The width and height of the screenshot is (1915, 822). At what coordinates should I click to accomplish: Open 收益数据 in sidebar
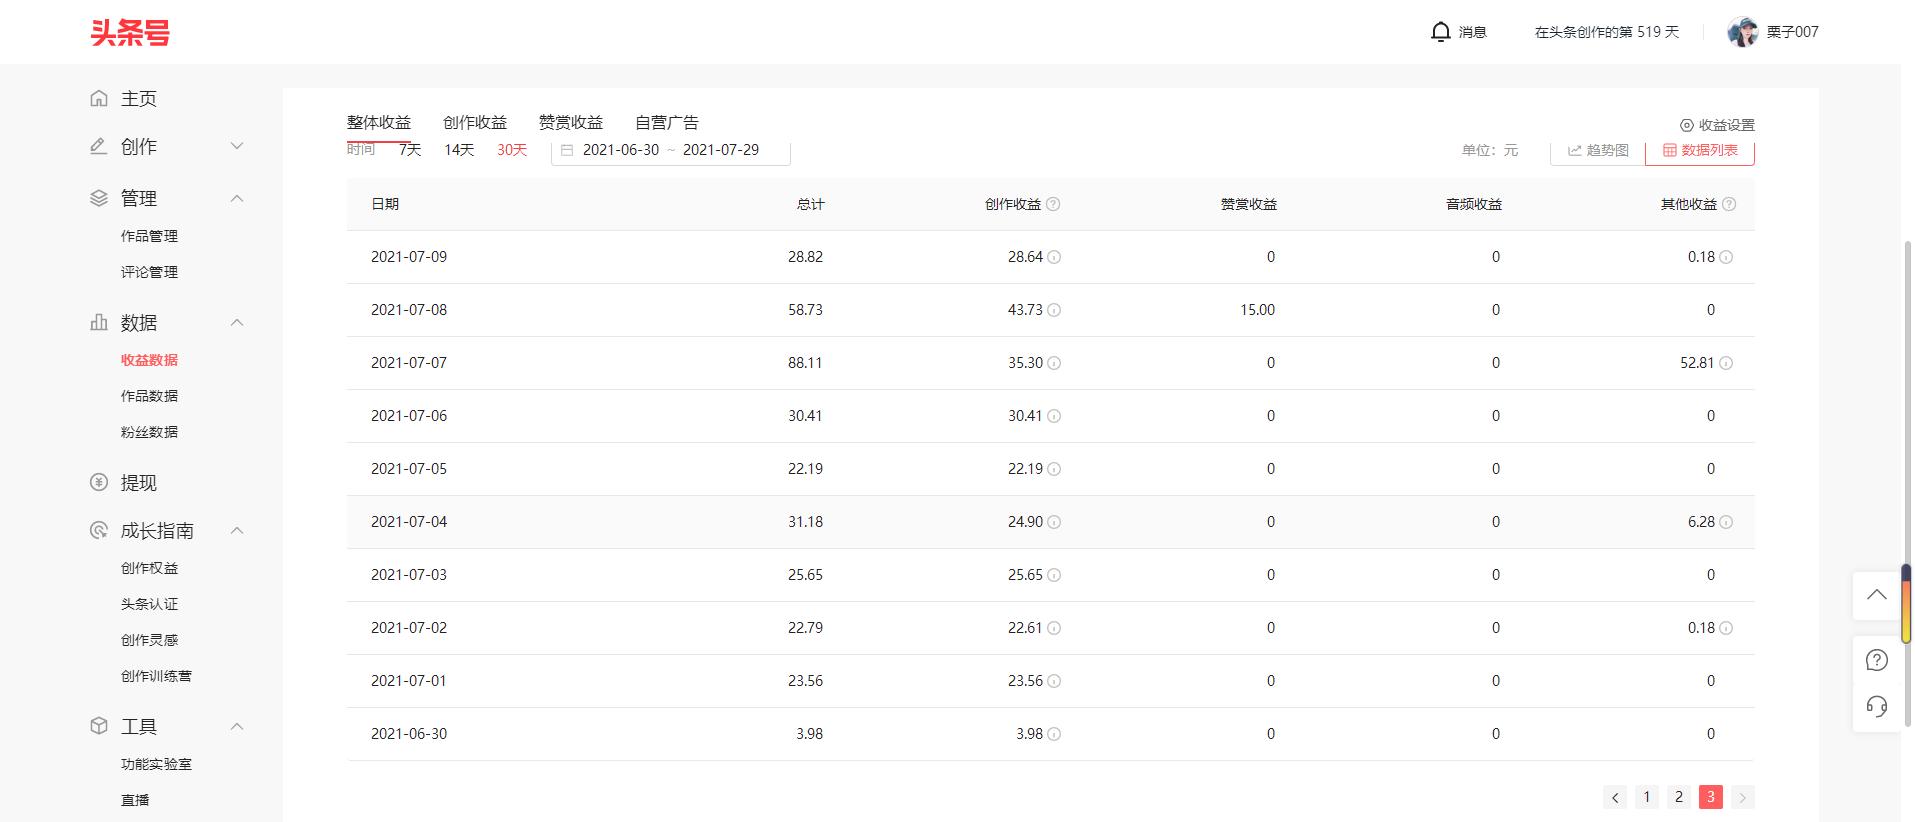tap(149, 360)
